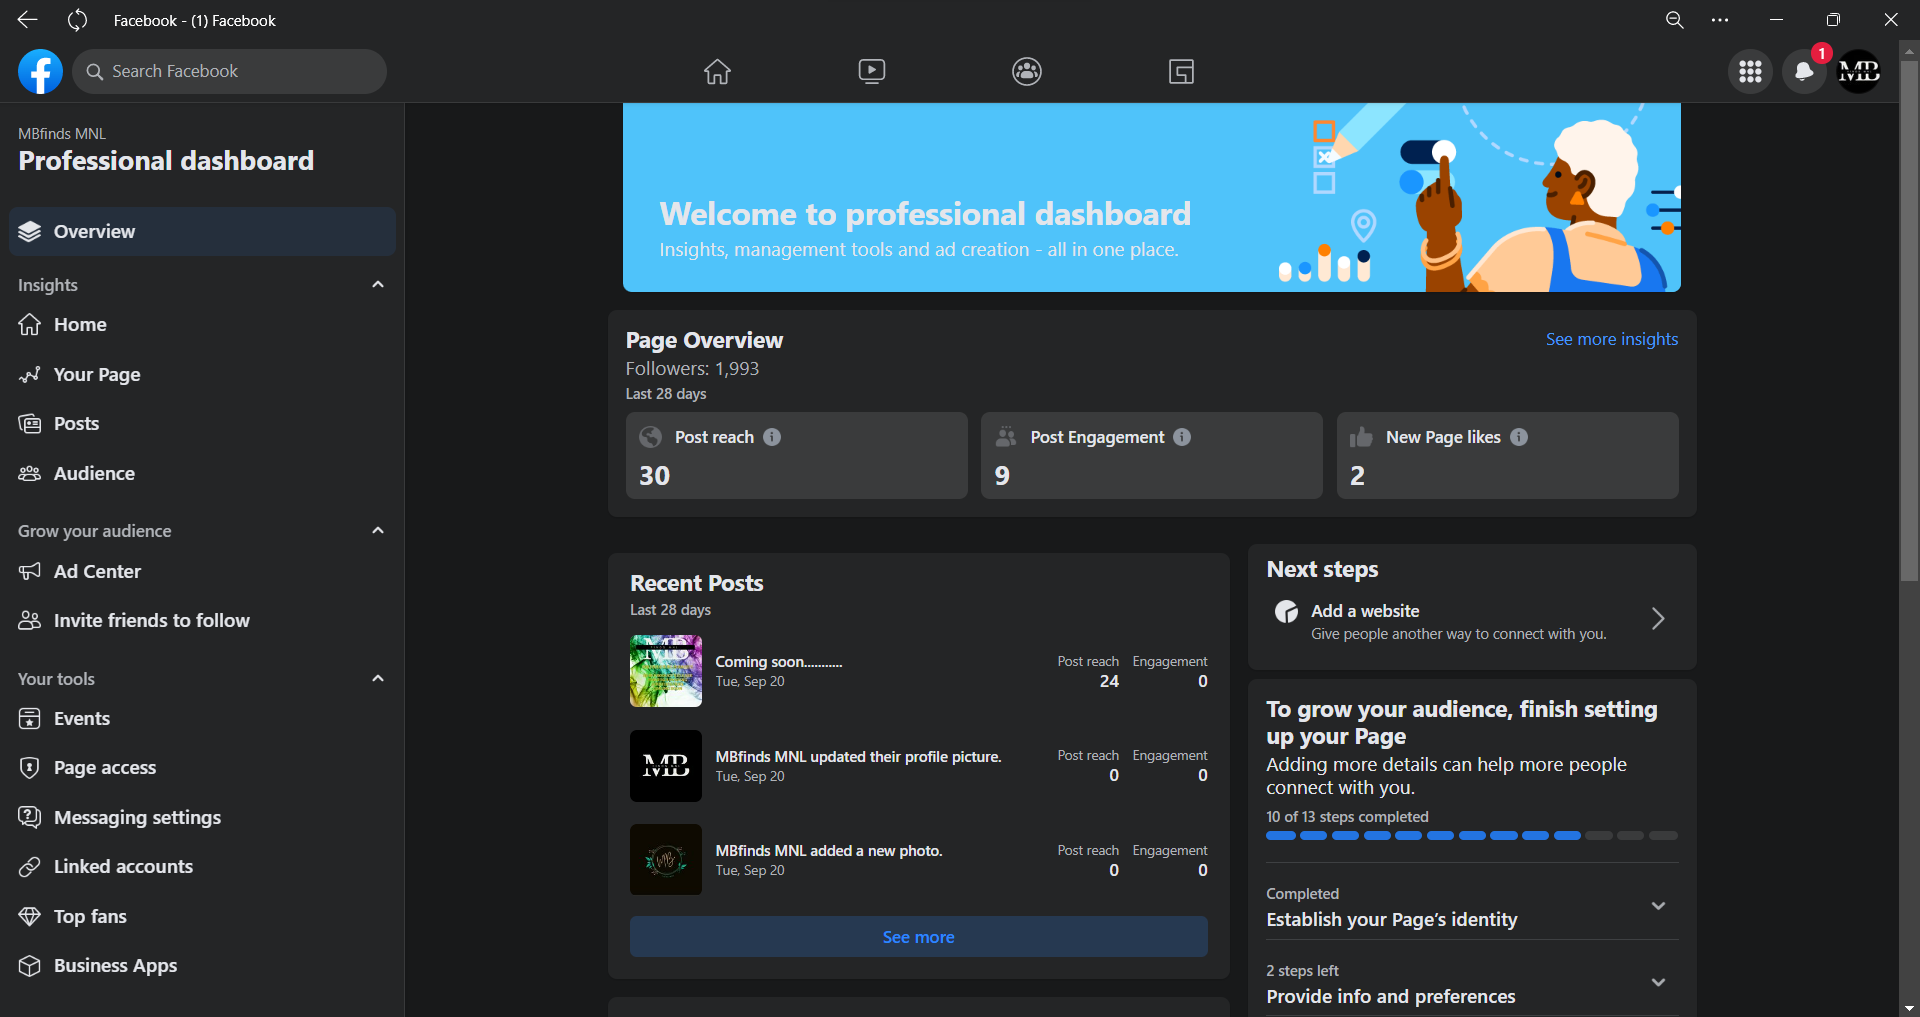
Task: Open Home under Insights
Action: (x=202, y=325)
